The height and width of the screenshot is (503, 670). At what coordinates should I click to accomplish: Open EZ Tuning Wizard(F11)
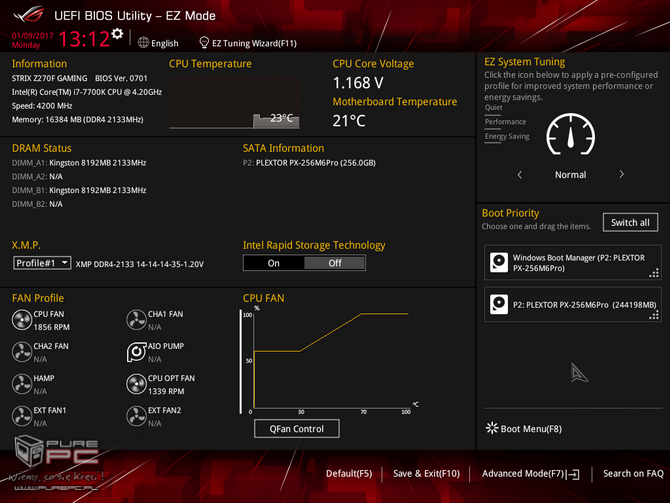point(254,43)
